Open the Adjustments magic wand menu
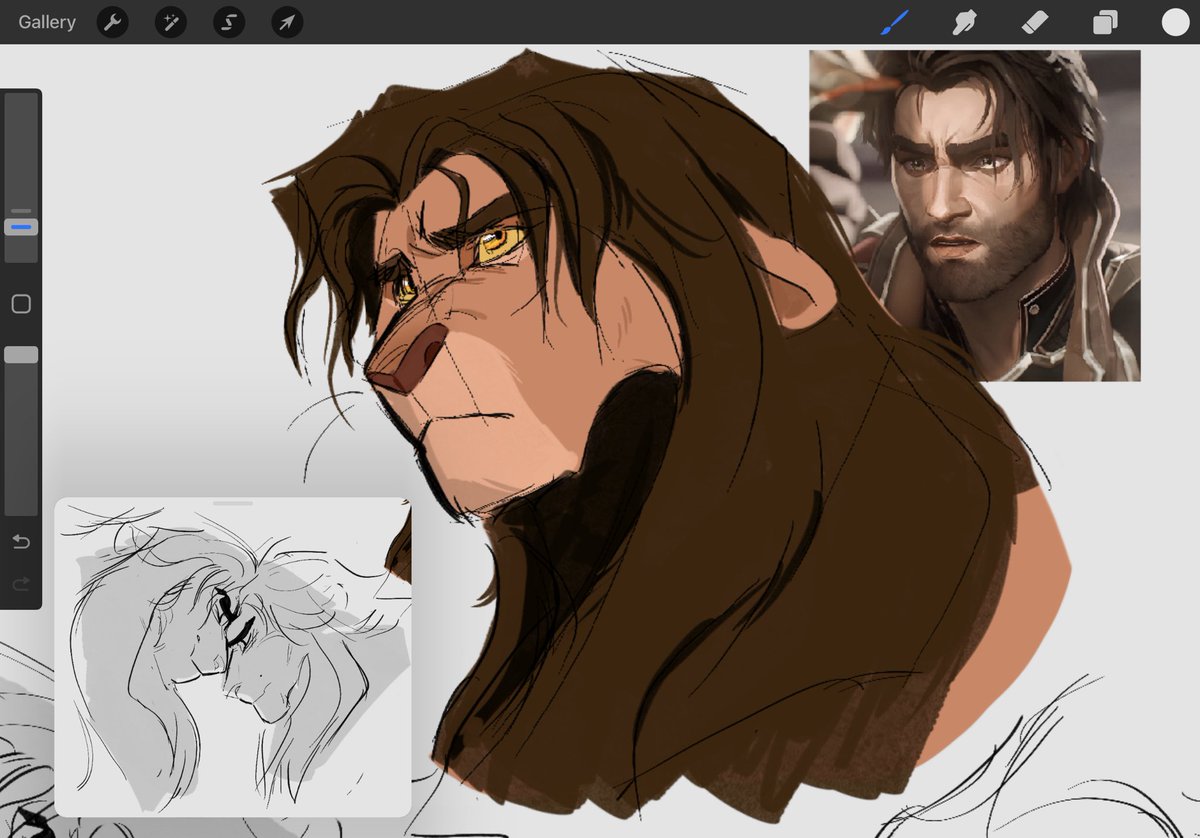Viewport: 1200px width, 838px height. (170, 22)
